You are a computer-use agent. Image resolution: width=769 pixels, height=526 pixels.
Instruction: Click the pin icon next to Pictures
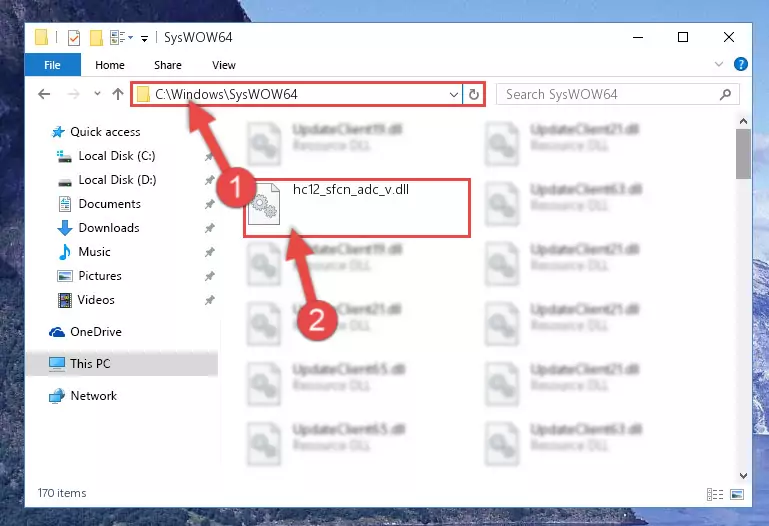(x=210, y=276)
